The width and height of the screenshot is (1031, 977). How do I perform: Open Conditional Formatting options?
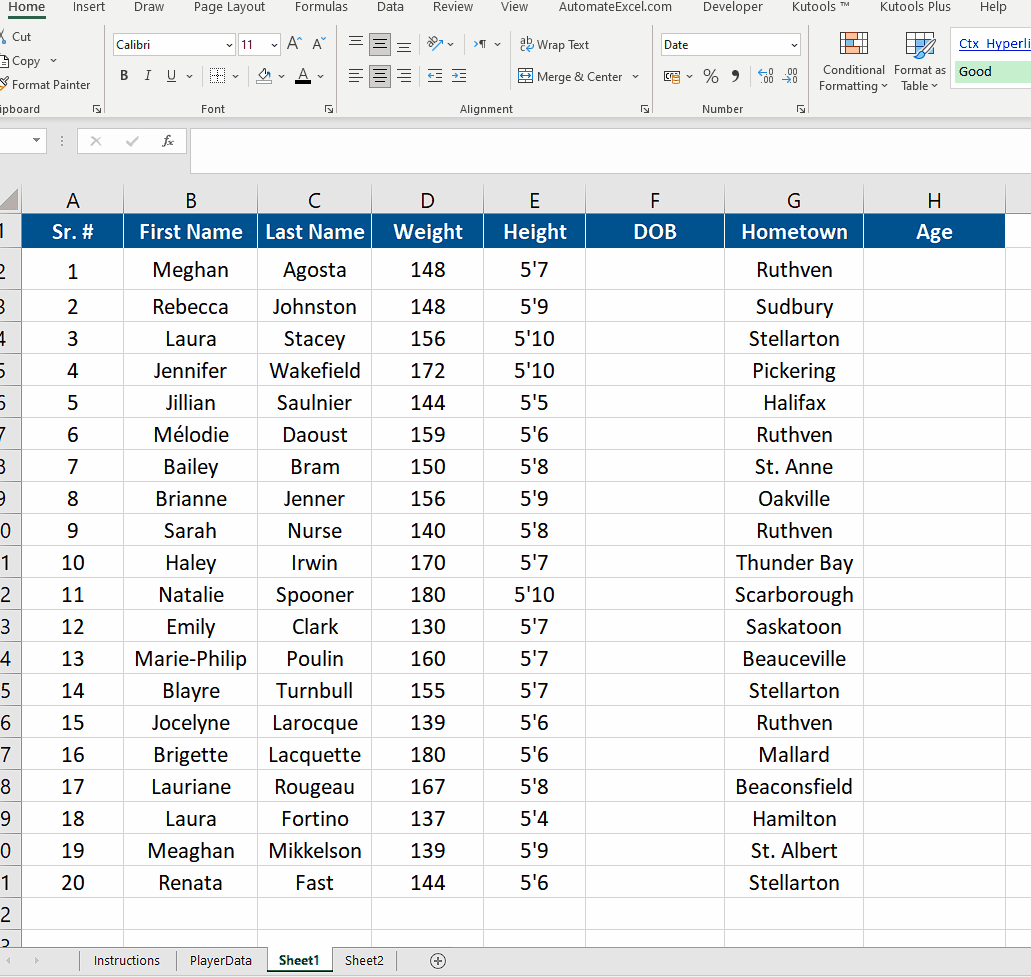(x=853, y=60)
